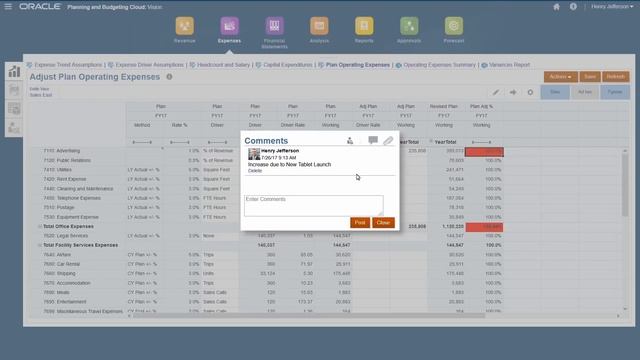This screenshot has height=360, width=640.
Task: Open the Financial Statements icon
Action: point(274,26)
